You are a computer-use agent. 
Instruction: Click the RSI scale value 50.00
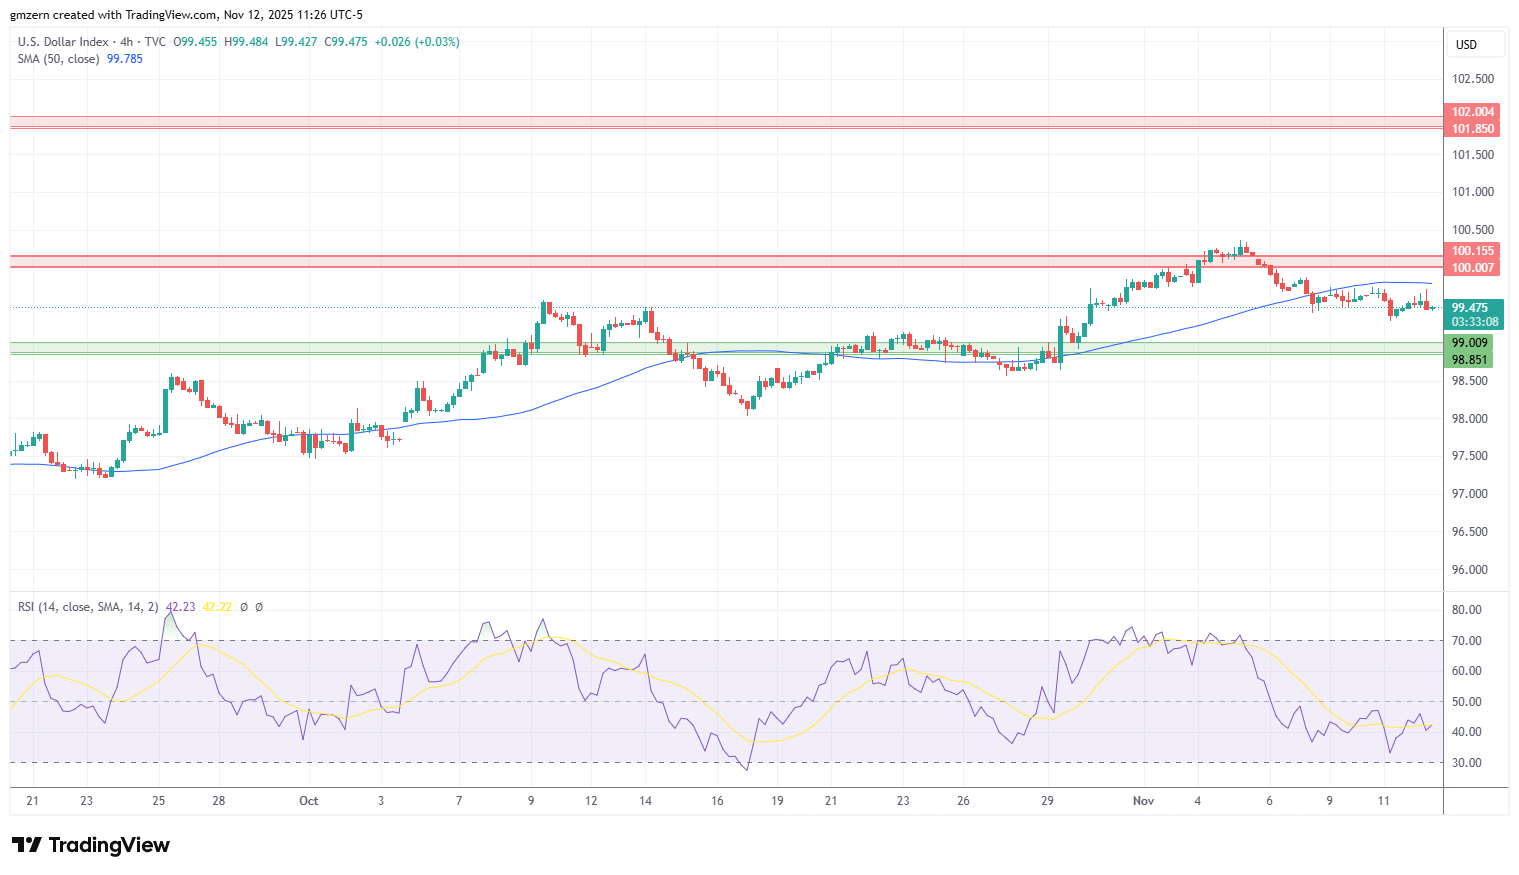[x=1468, y=702]
